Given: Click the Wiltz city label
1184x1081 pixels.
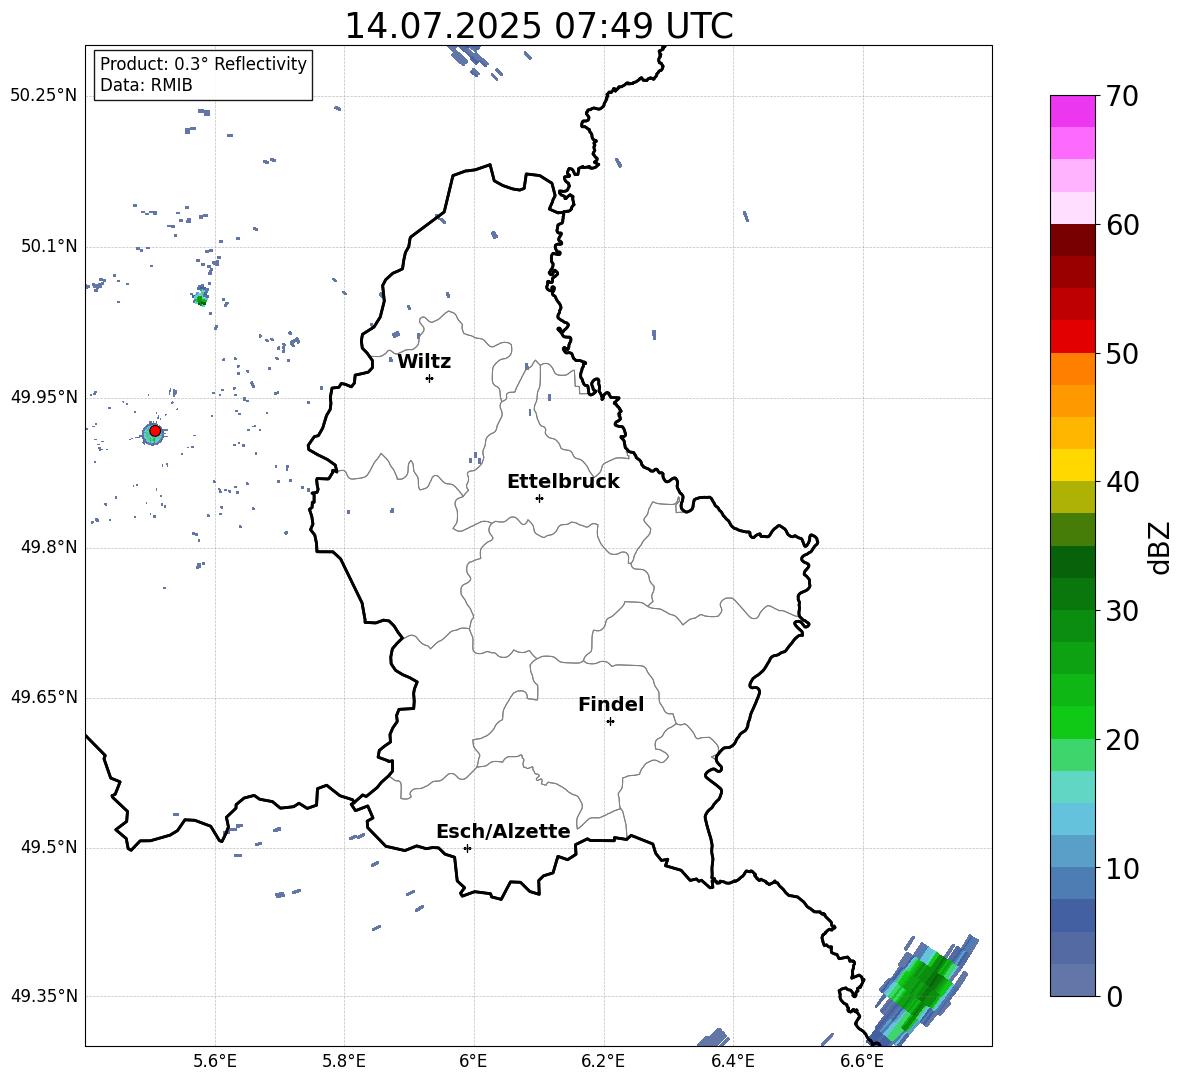Looking at the screenshot, I should tap(424, 362).
